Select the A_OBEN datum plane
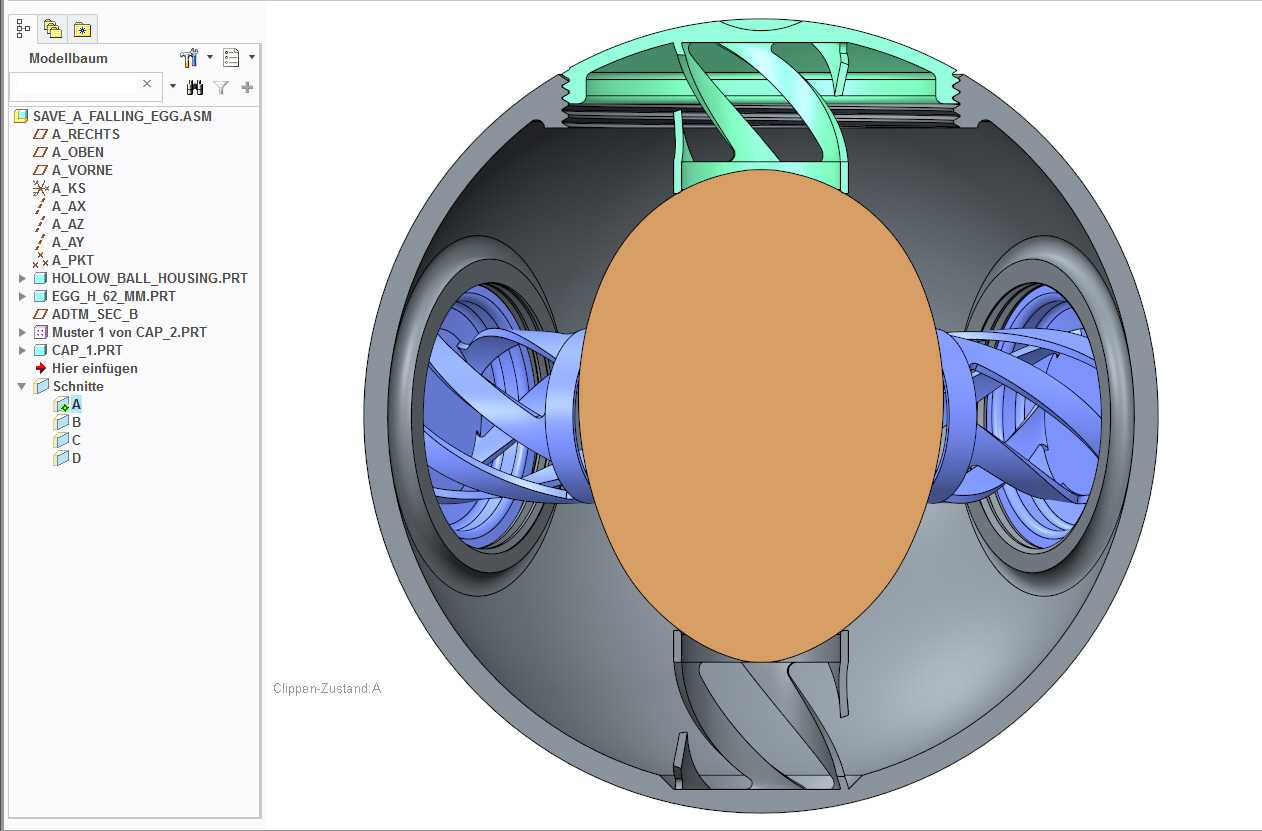Screen dimensions: 1262x831 click(x=78, y=152)
